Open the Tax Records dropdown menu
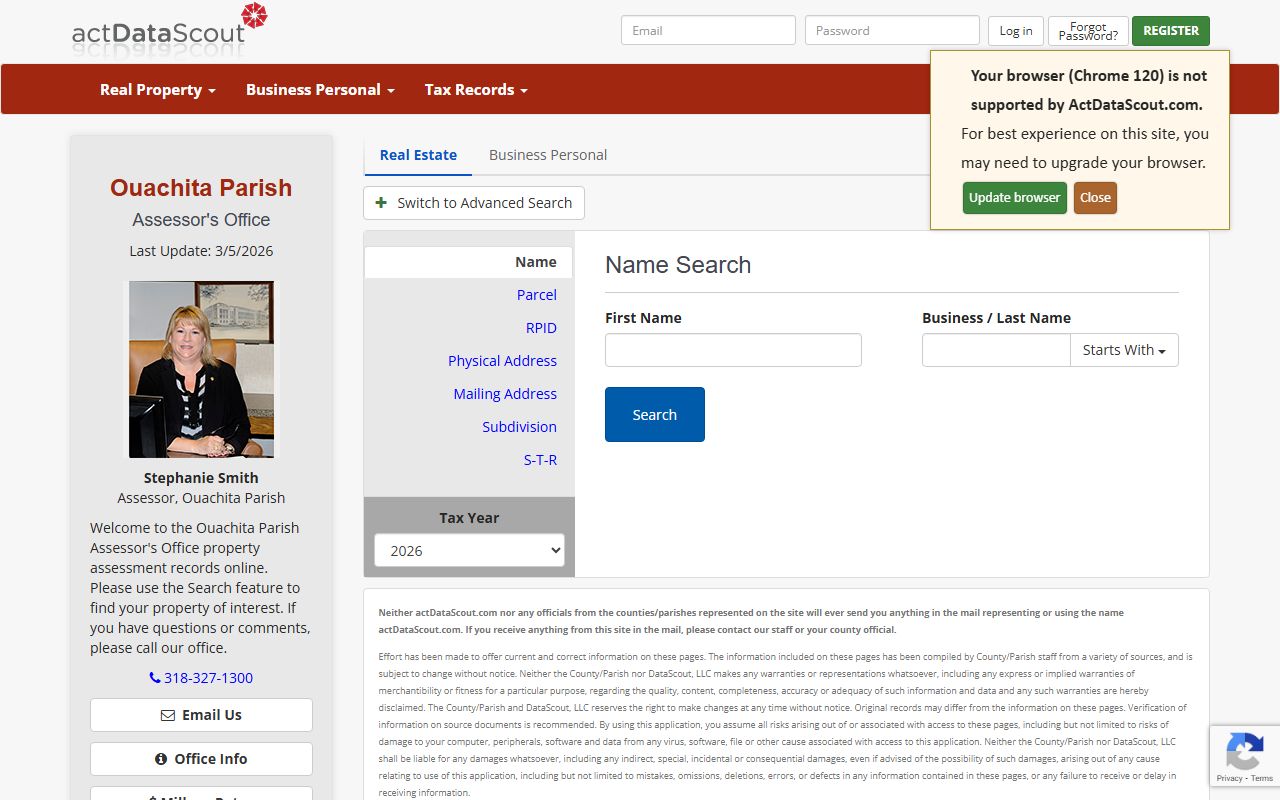 pos(476,89)
